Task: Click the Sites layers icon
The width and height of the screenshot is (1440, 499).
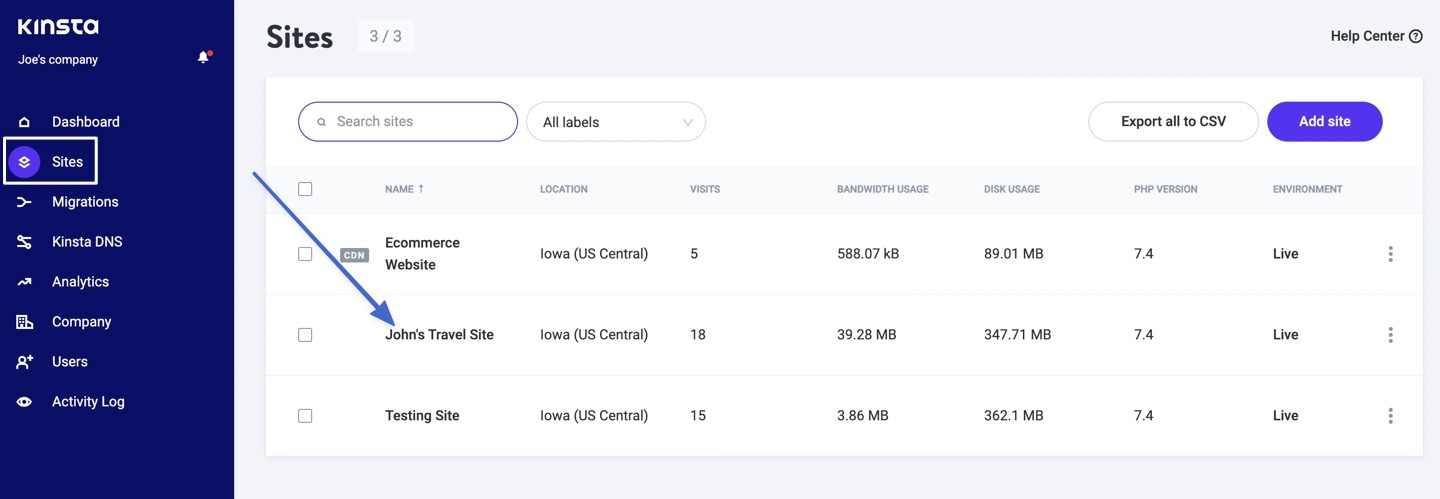Action: [24, 162]
